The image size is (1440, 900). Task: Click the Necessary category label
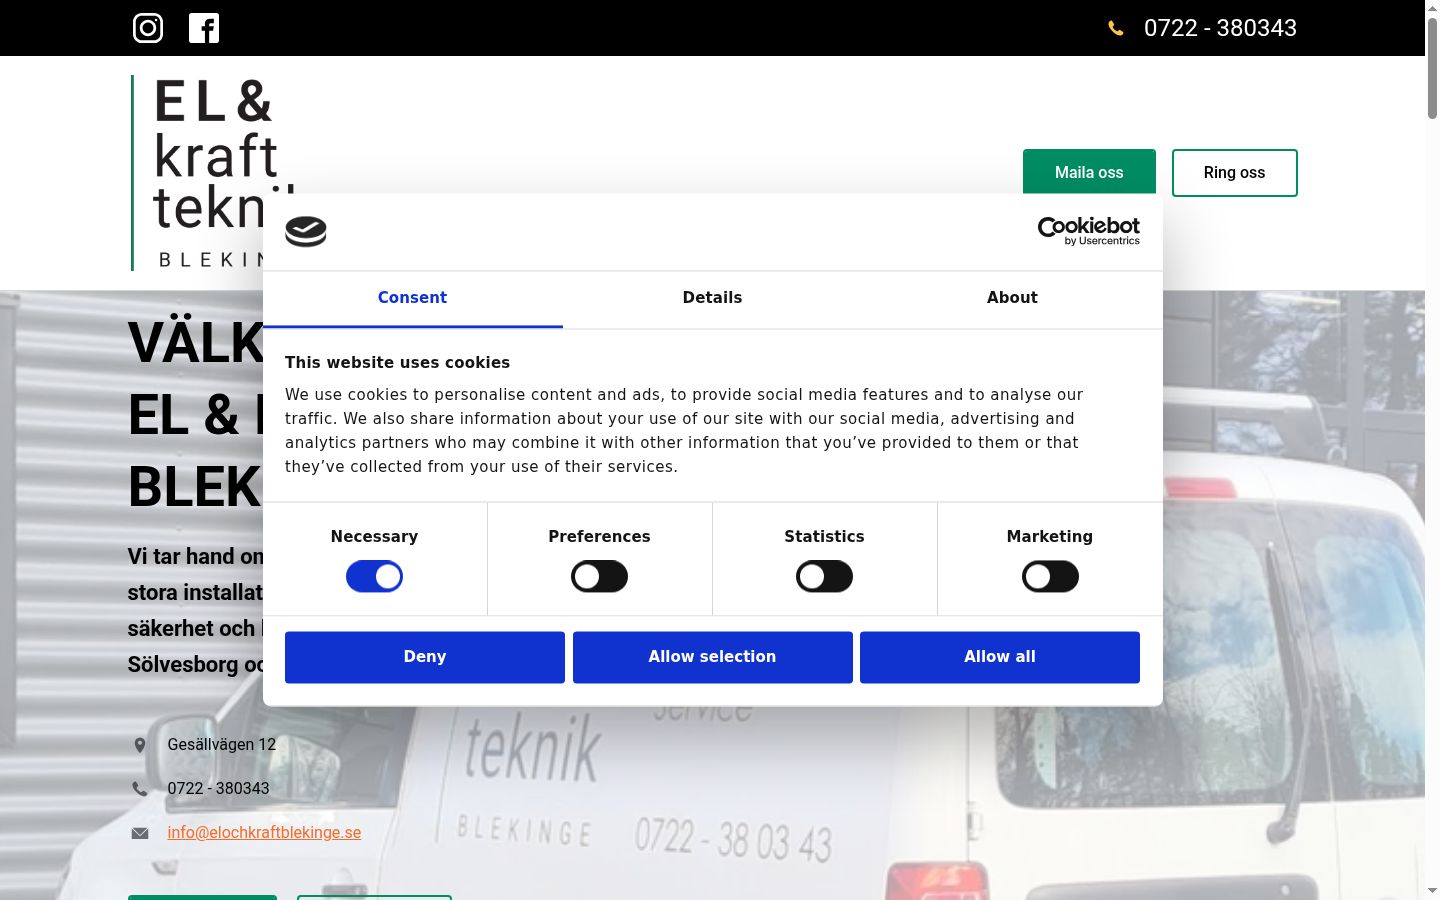(x=374, y=537)
